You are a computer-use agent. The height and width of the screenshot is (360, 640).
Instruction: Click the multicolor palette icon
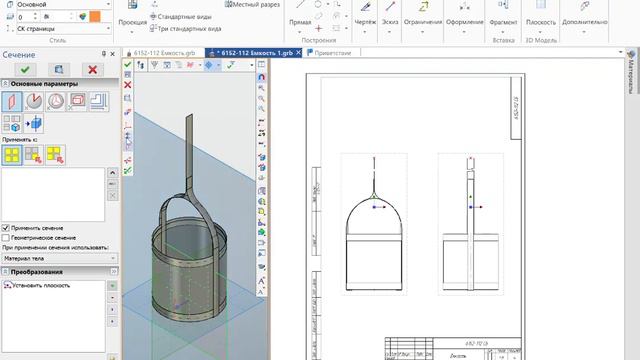(x=83, y=17)
